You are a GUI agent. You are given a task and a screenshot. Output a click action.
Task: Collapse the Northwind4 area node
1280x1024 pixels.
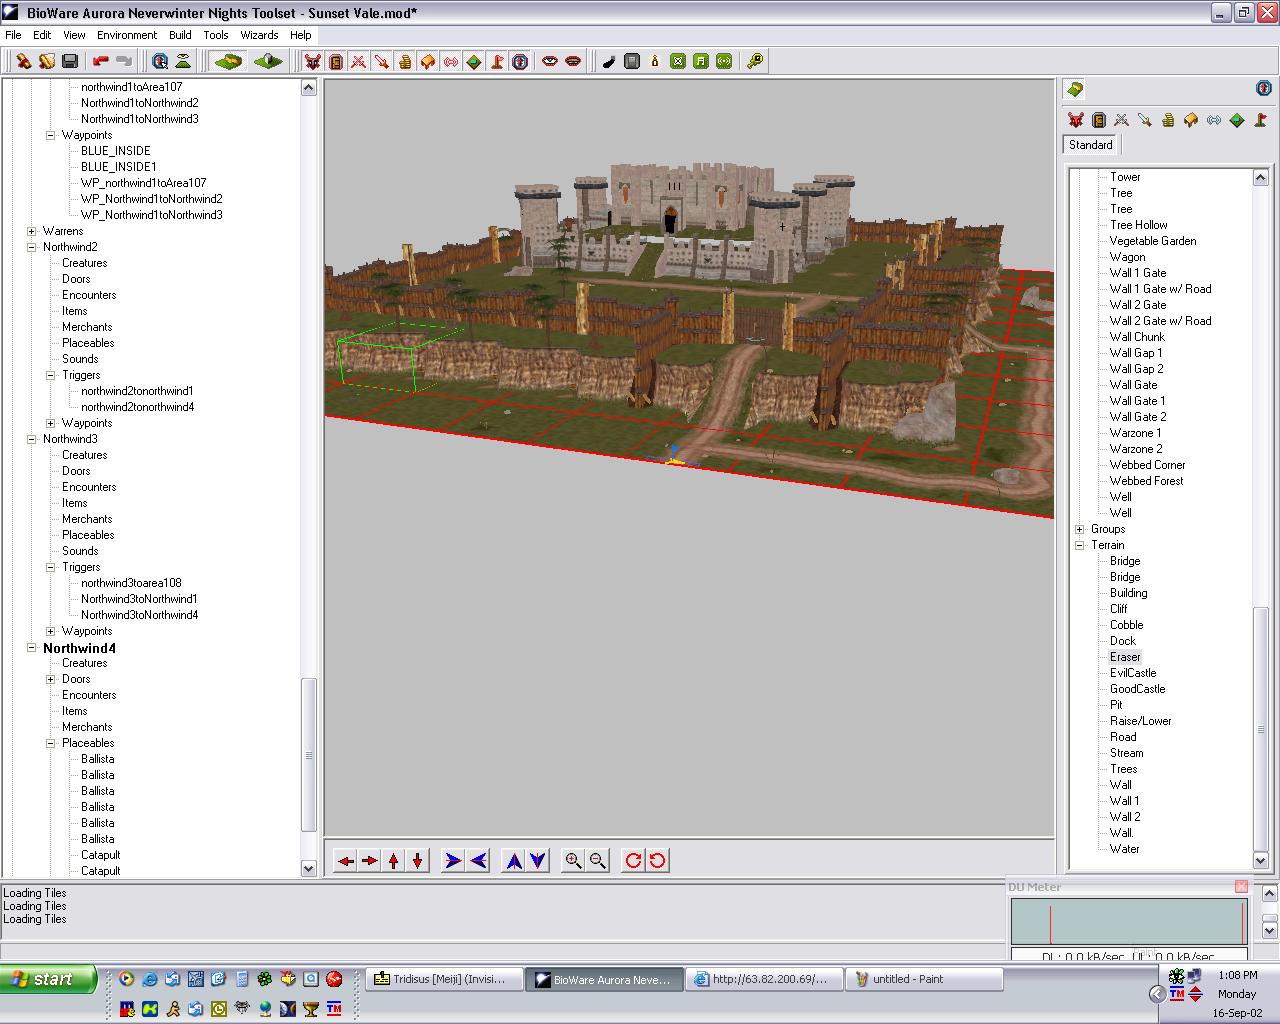[x=32, y=648]
